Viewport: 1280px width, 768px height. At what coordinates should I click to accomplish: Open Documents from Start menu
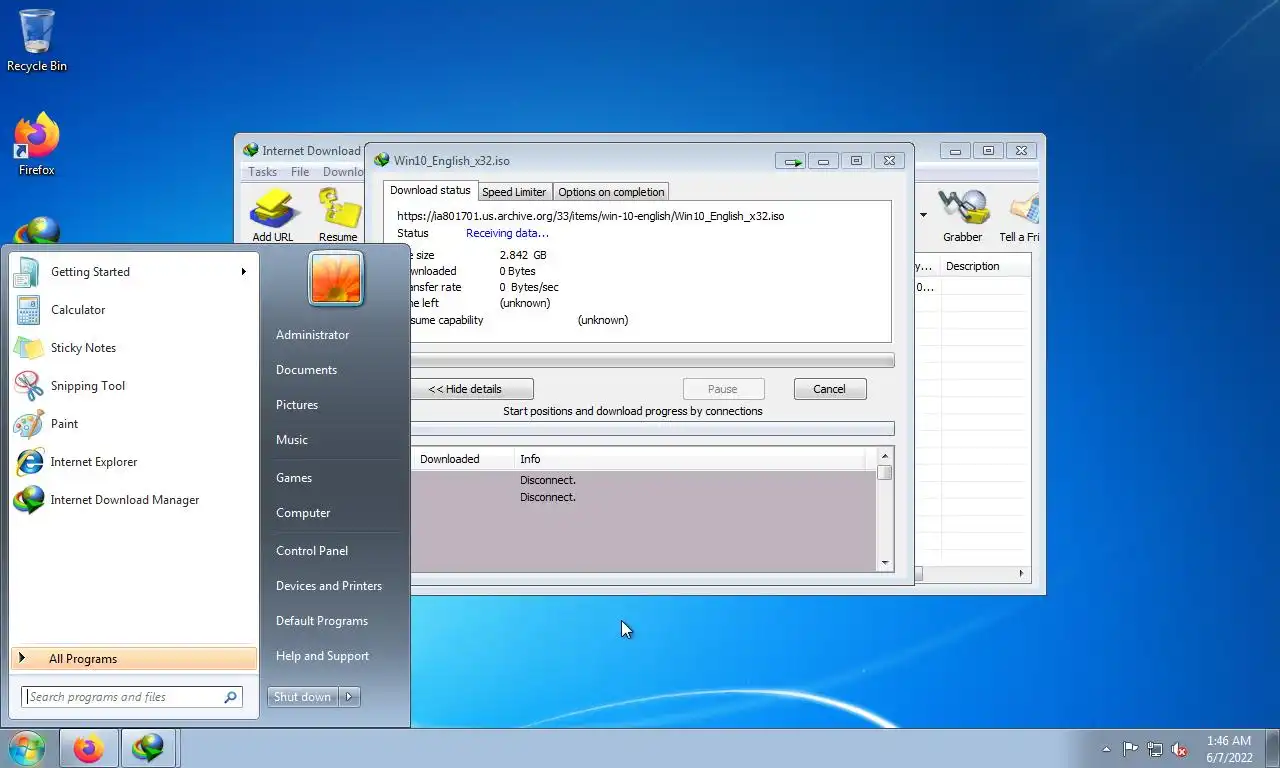[x=306, y=370]
